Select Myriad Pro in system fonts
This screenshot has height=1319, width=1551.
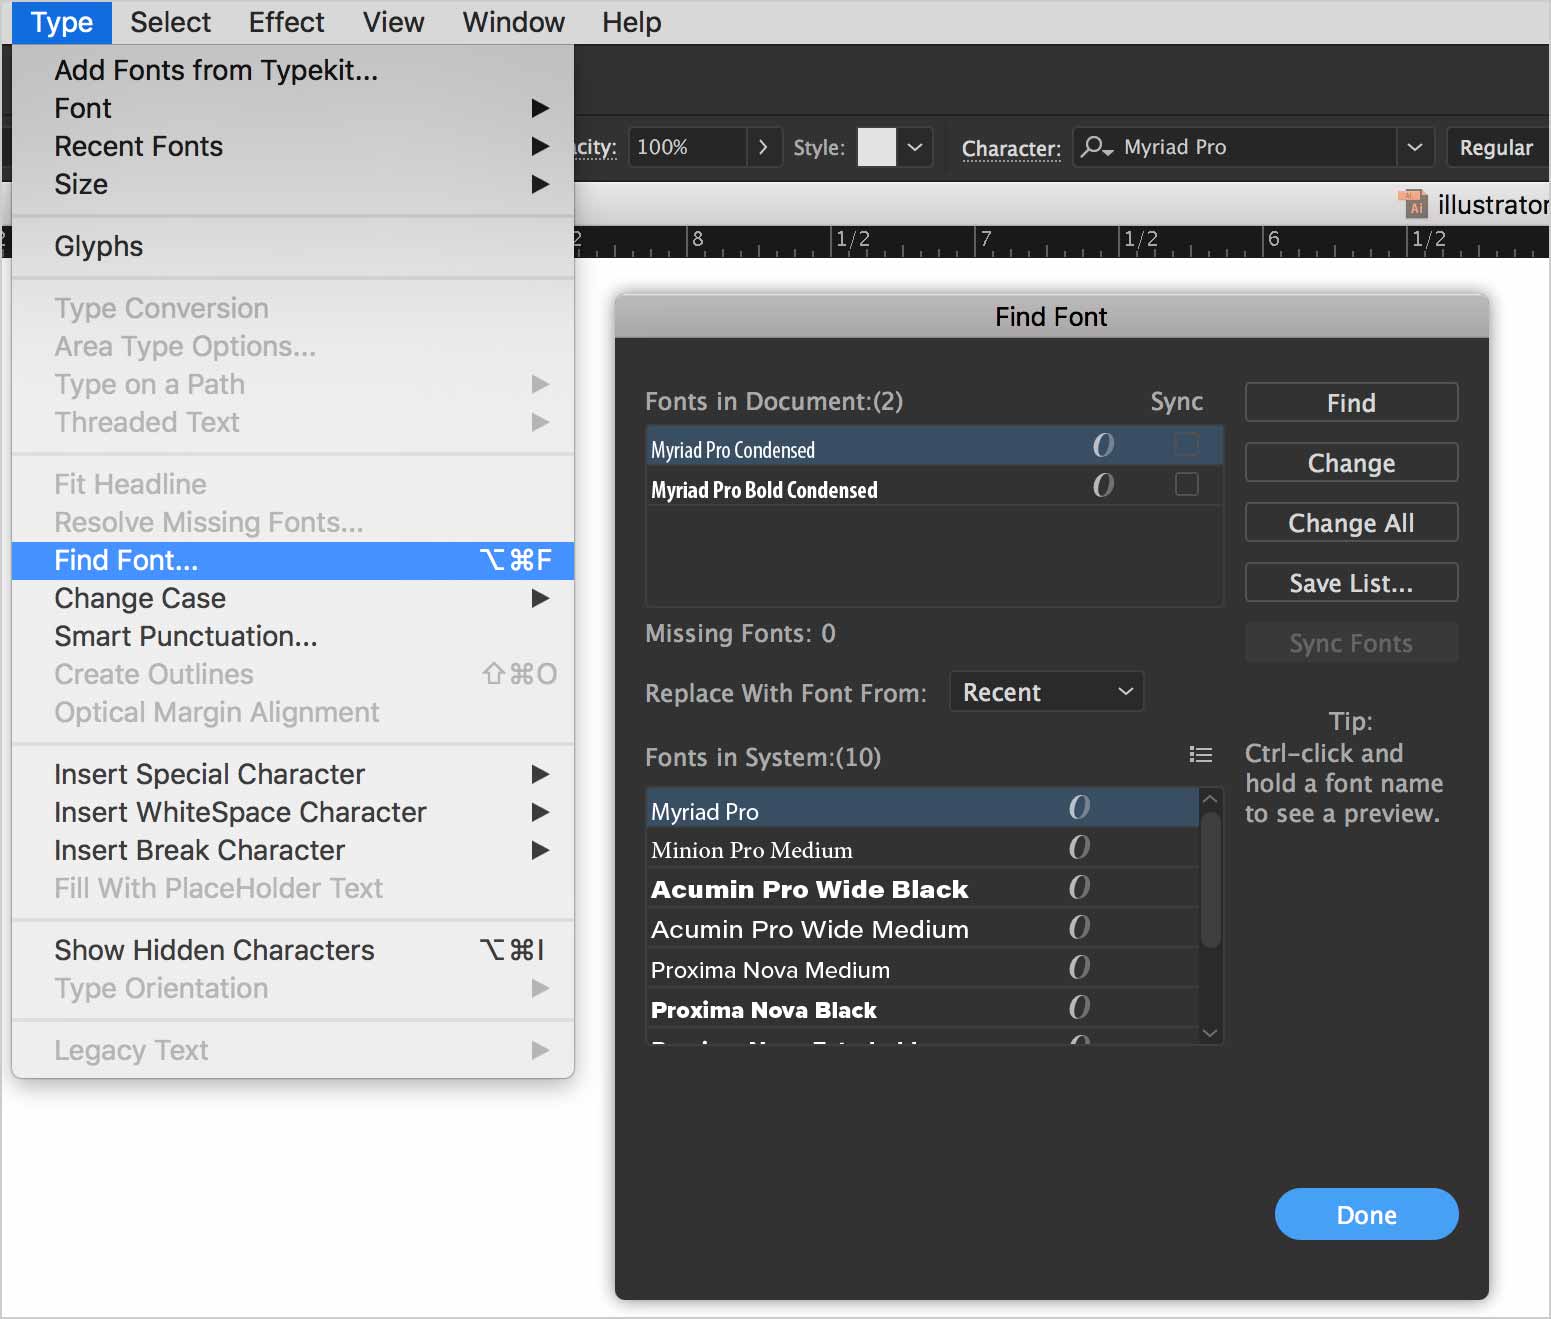[922, 808]
